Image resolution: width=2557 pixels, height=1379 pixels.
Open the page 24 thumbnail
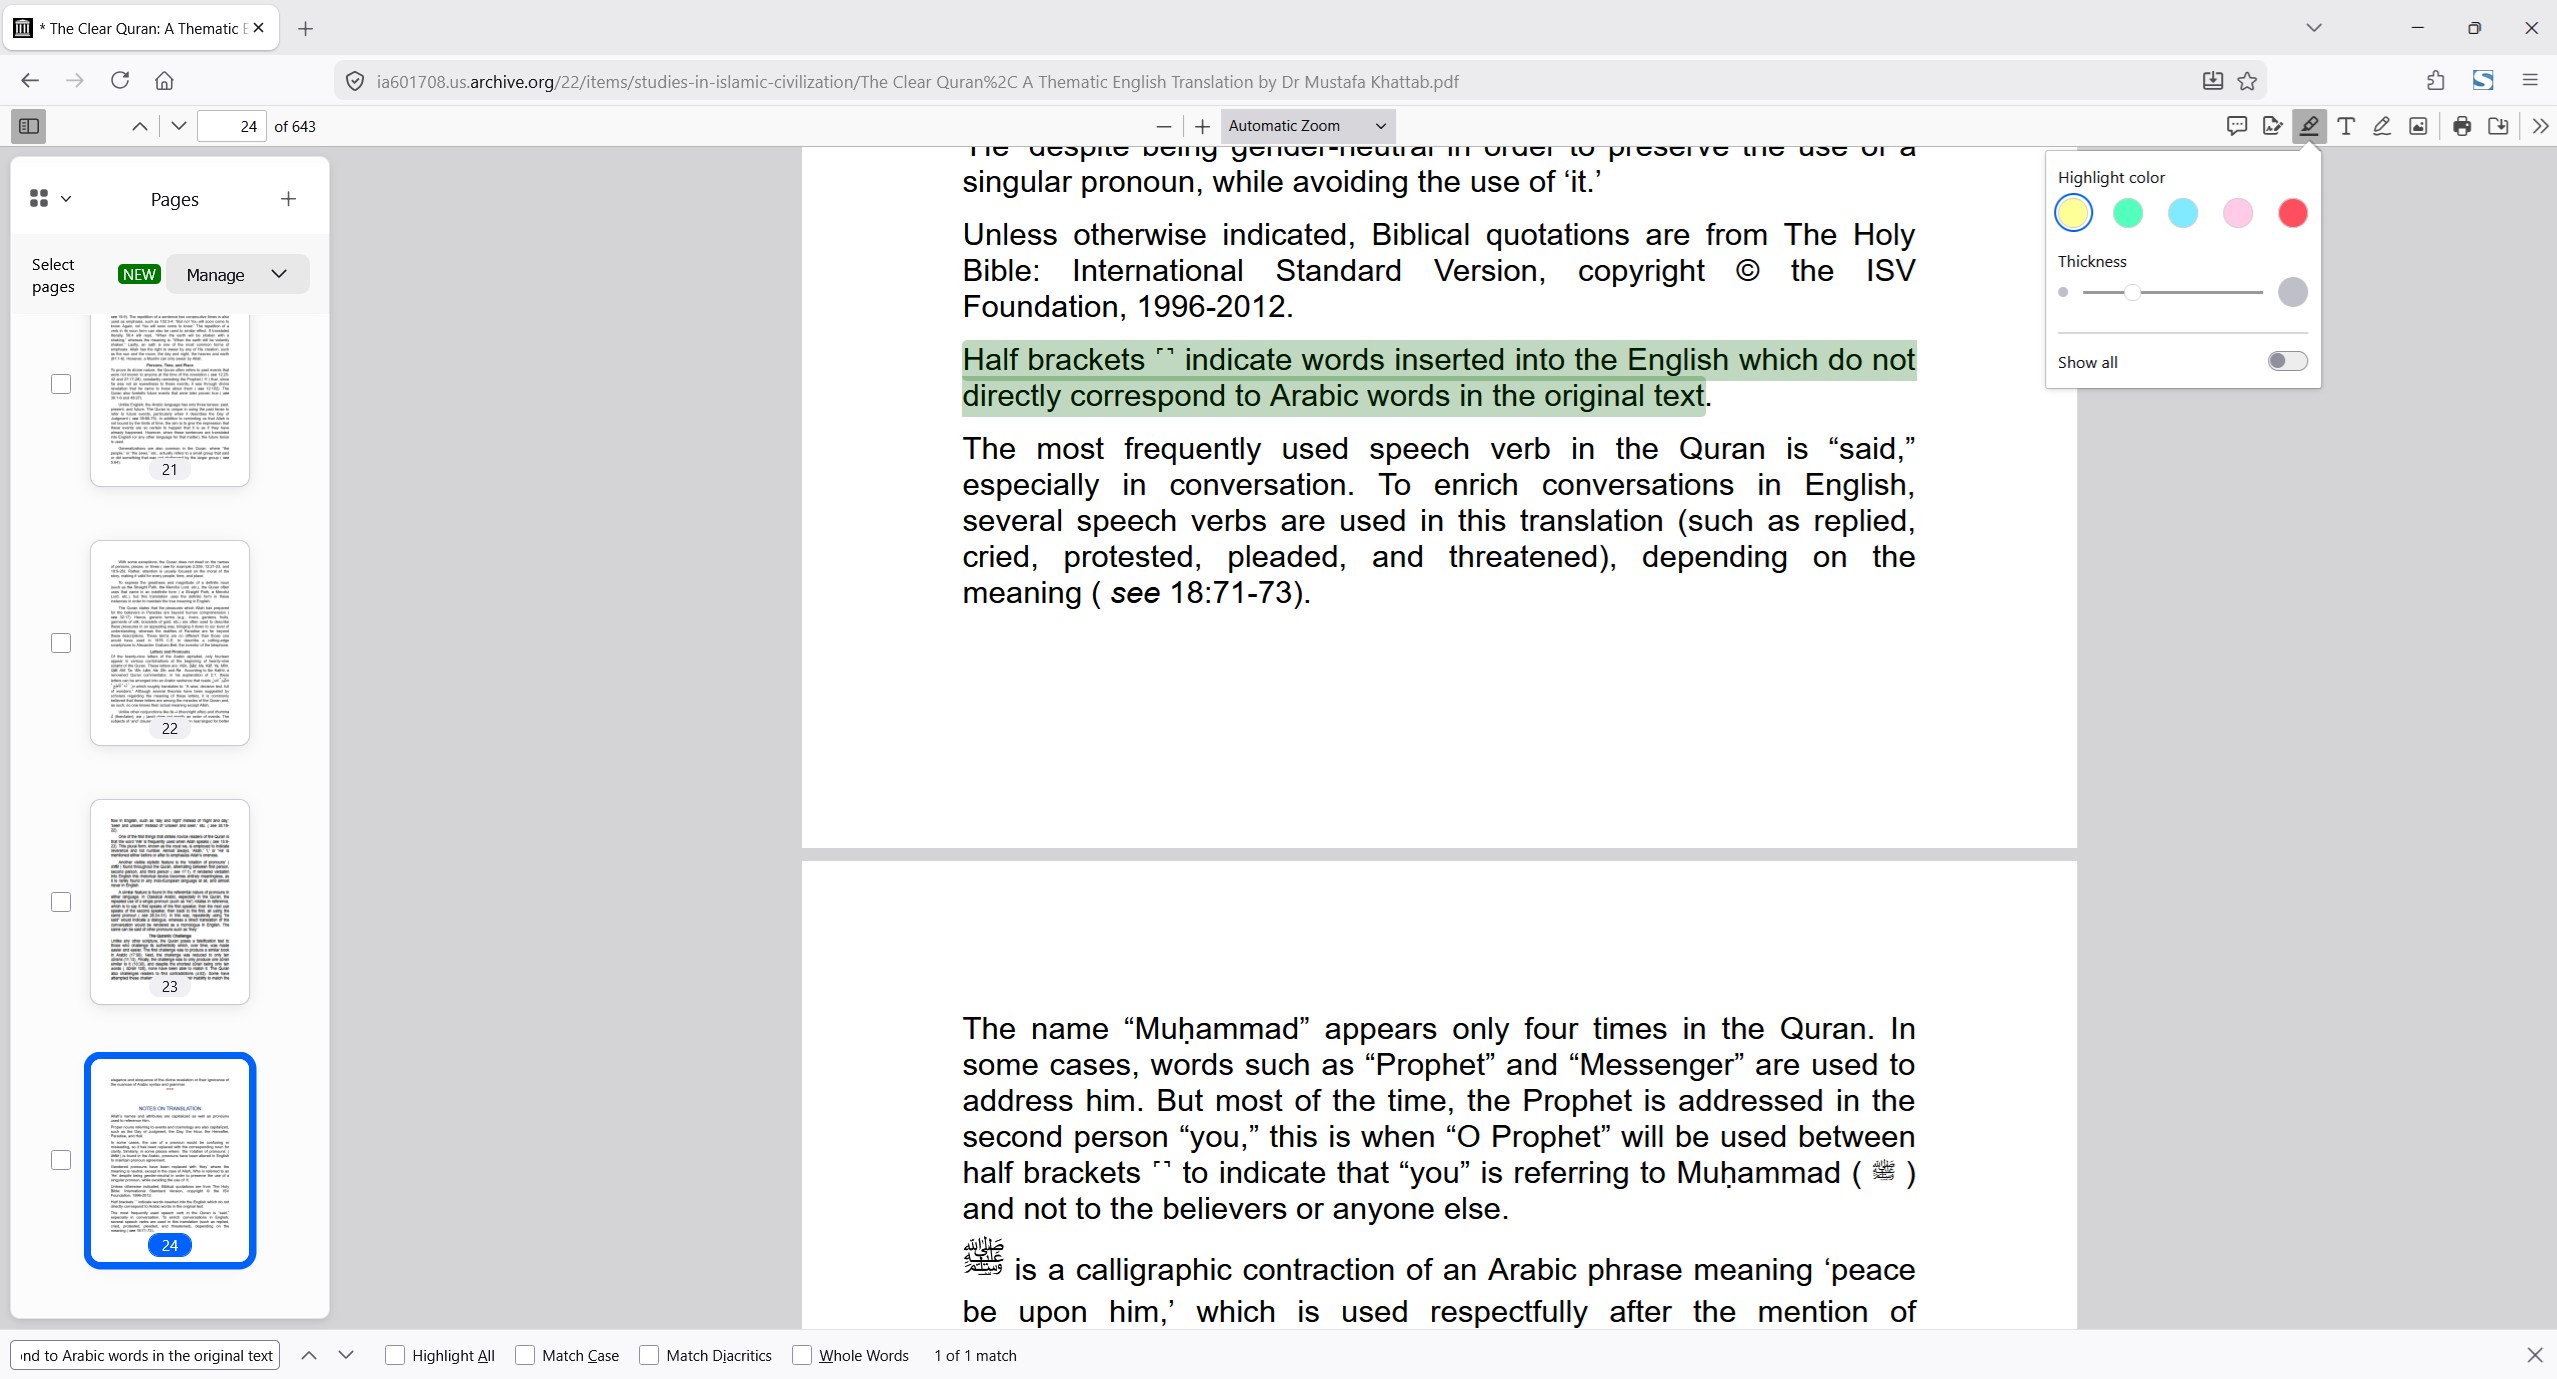tap(170, 1160)
